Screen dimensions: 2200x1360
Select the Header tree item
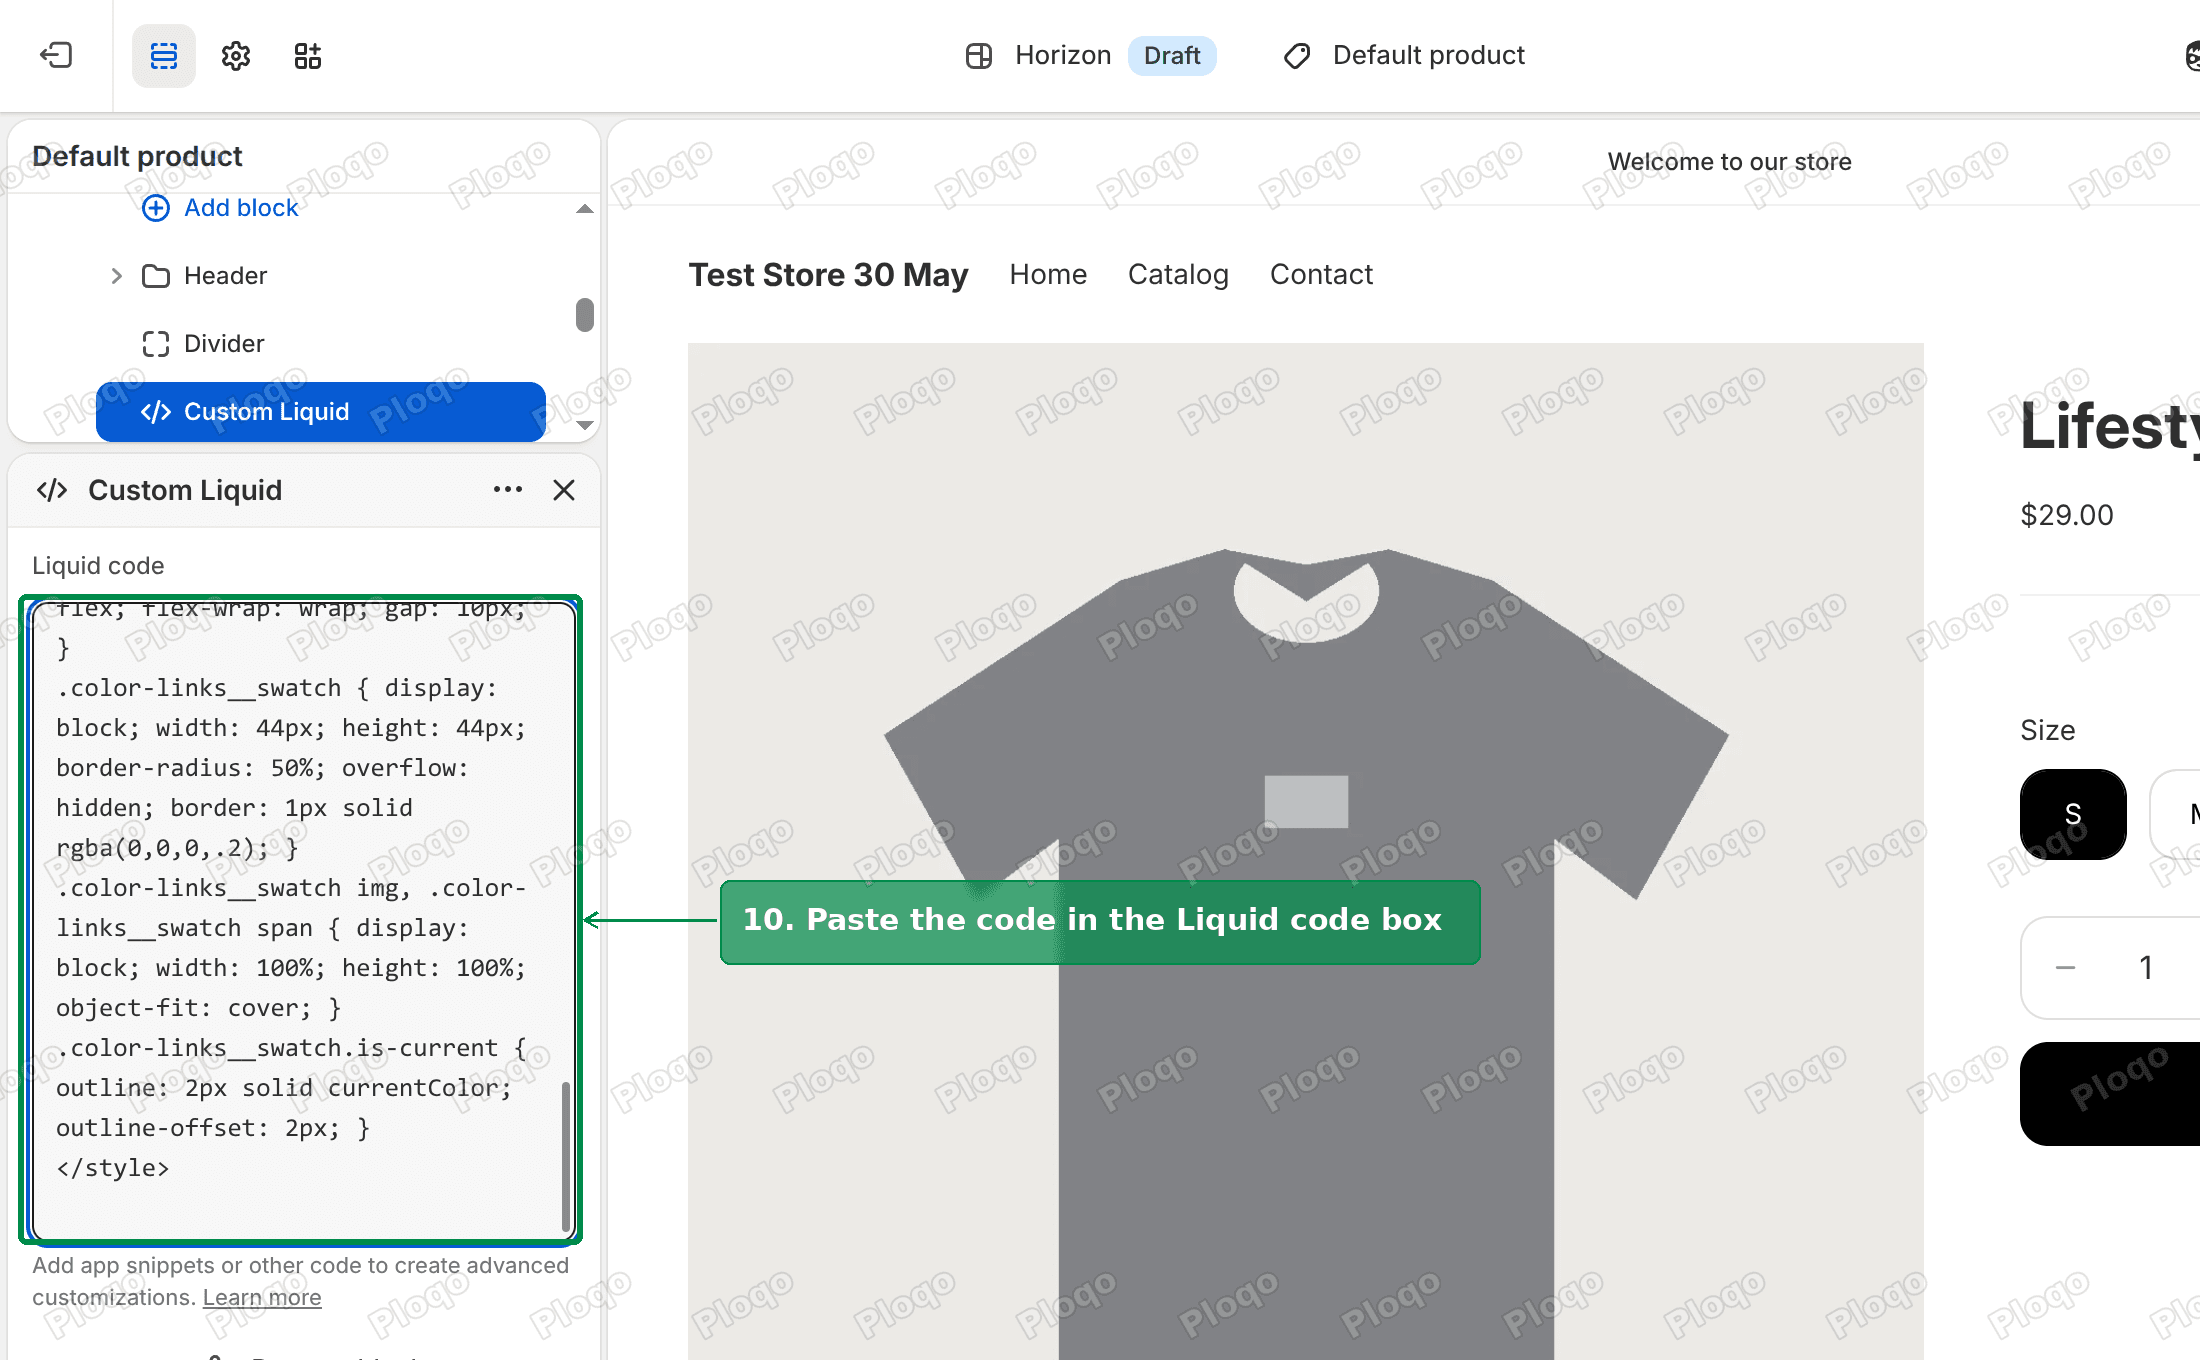[320, 276]
